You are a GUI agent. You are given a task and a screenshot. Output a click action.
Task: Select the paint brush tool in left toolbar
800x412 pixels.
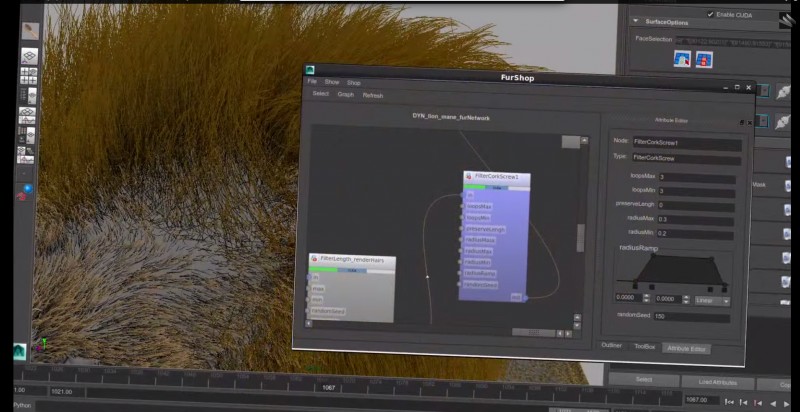30,31
